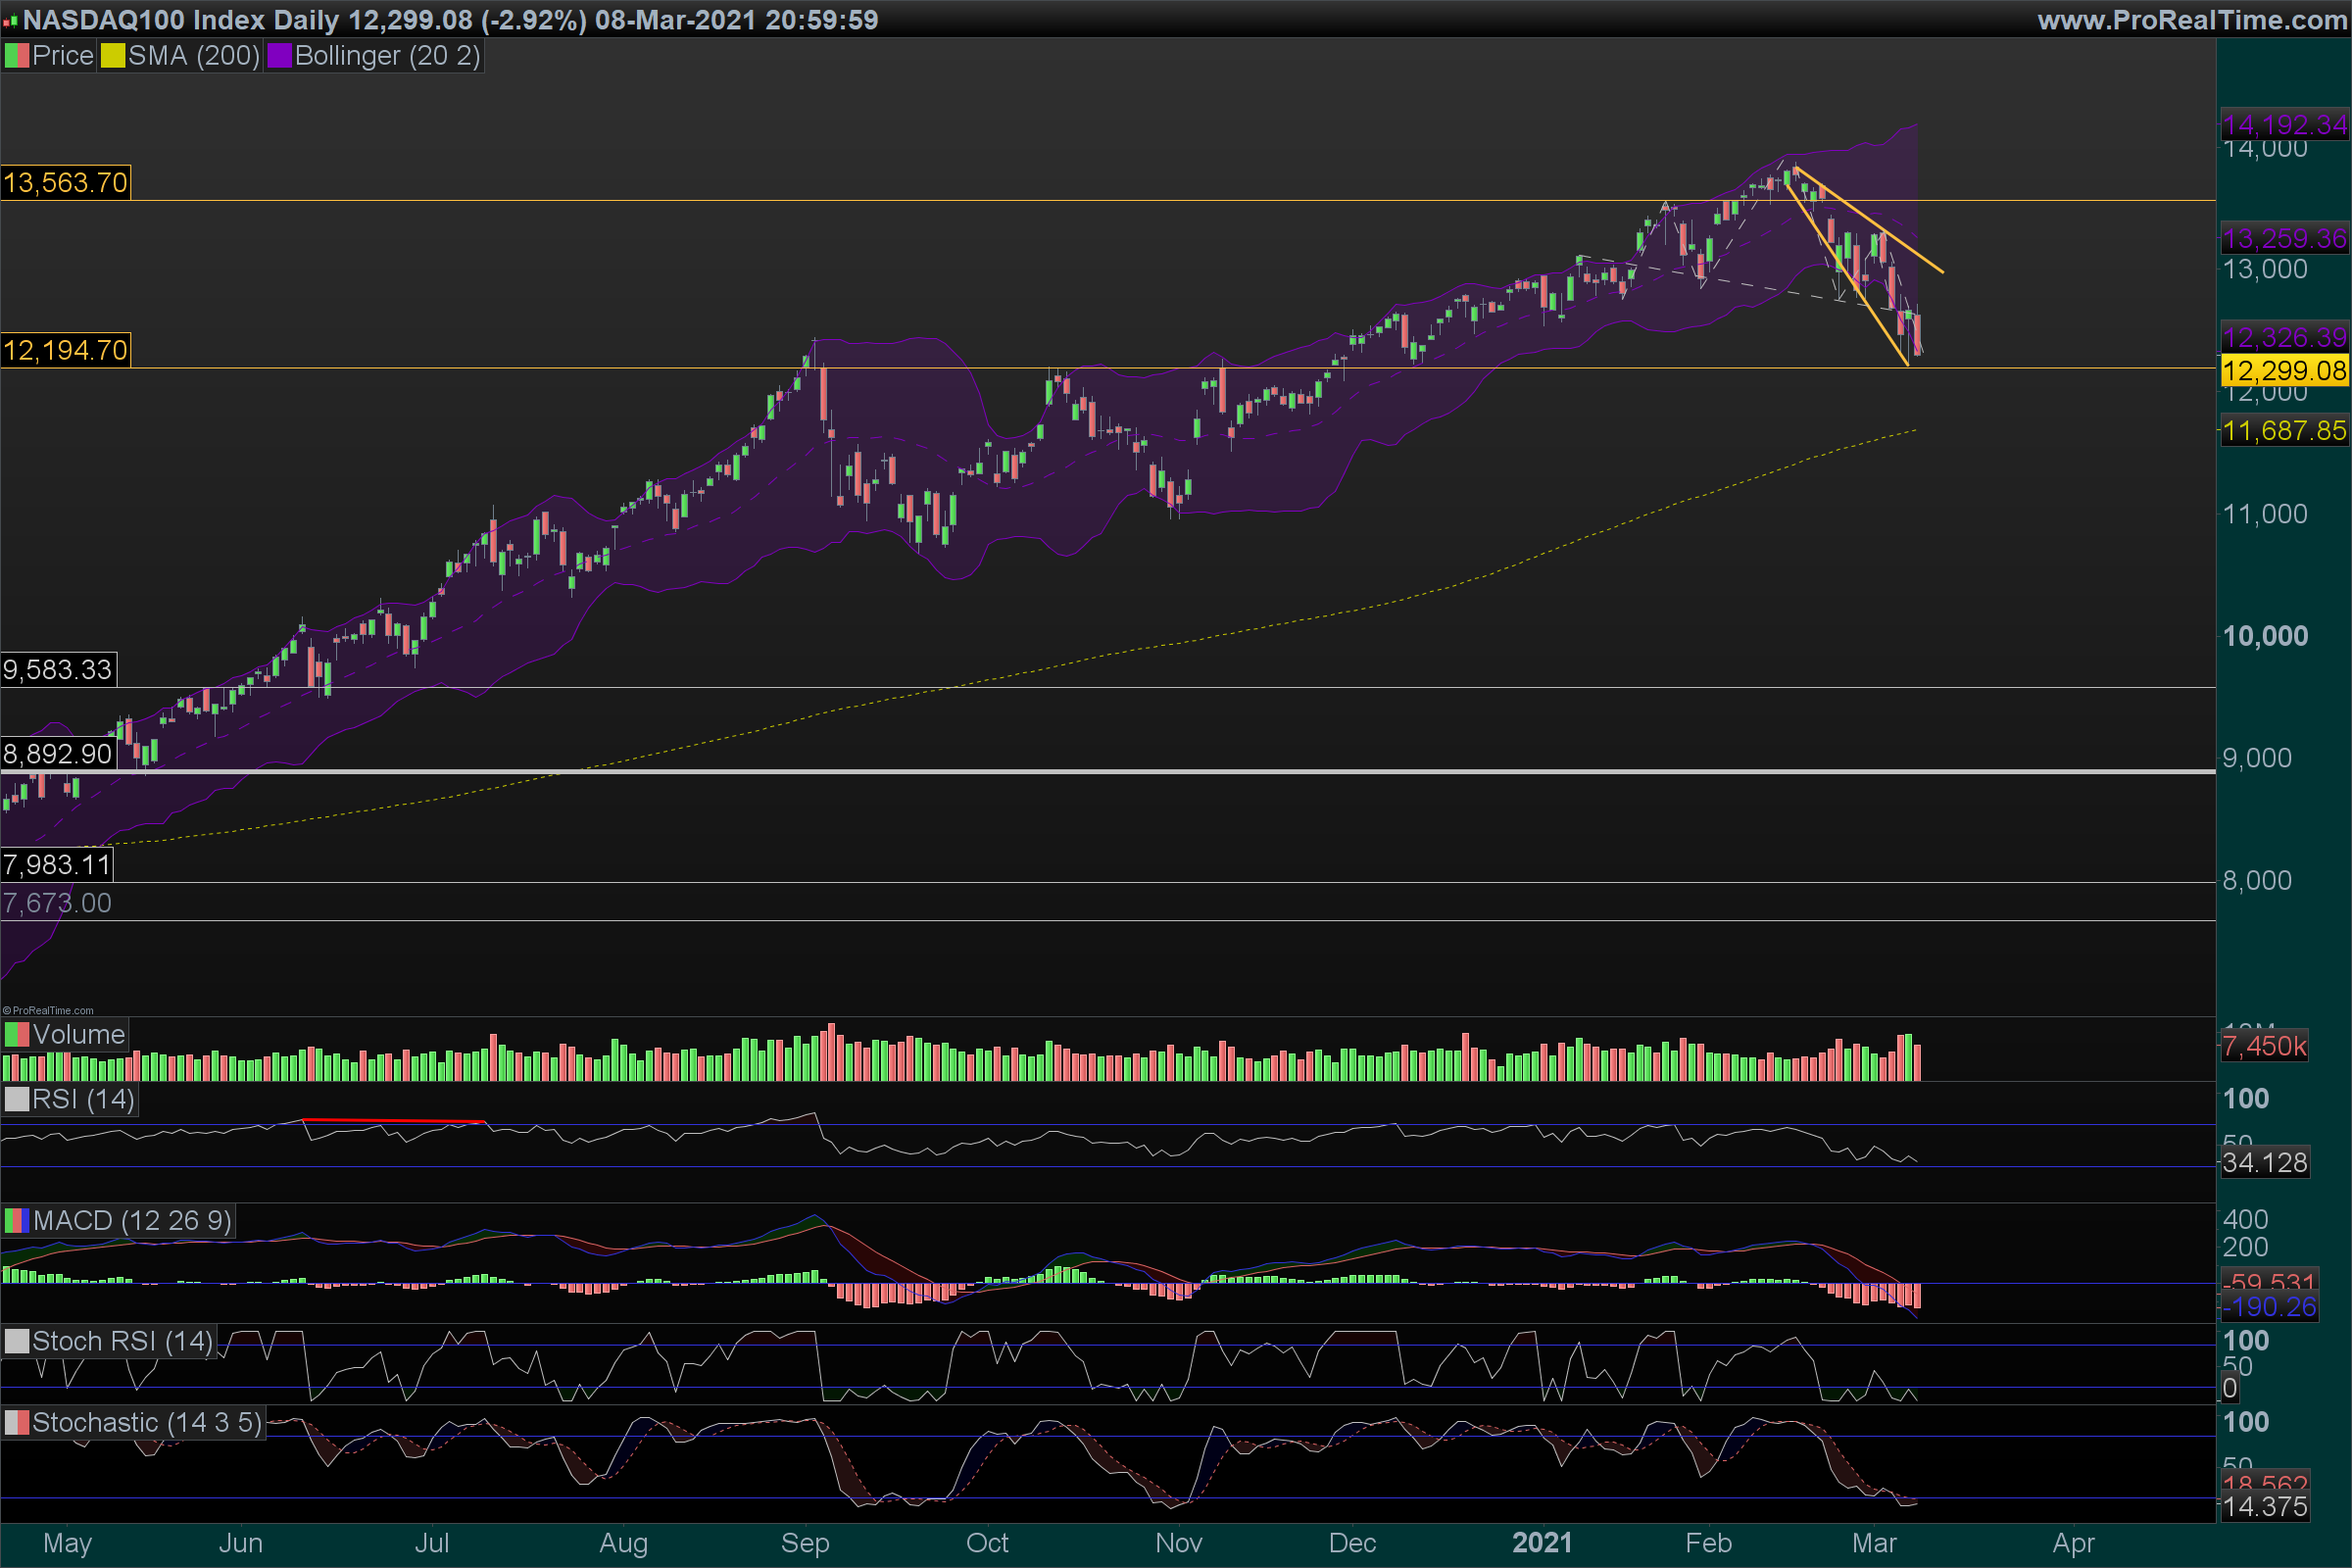Click the Price legend color icon
The width and height of the screenshot is (2352, 1568).
pos(16,56)
